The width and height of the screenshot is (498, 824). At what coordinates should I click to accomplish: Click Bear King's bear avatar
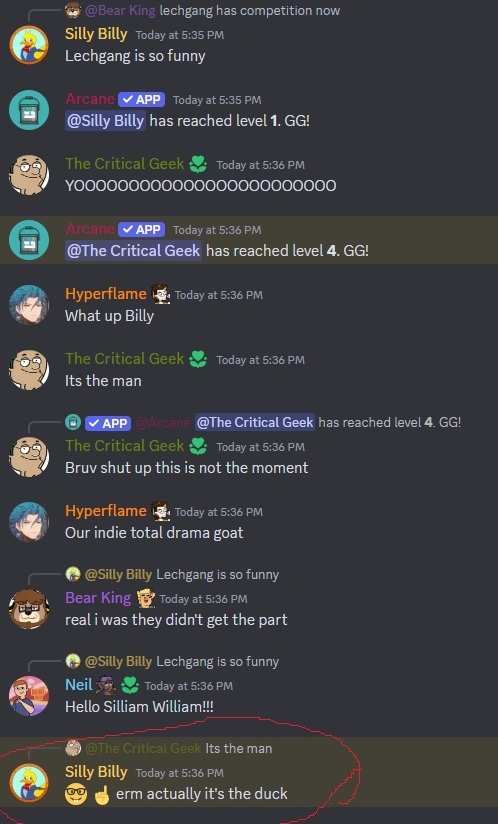point(29,609)
